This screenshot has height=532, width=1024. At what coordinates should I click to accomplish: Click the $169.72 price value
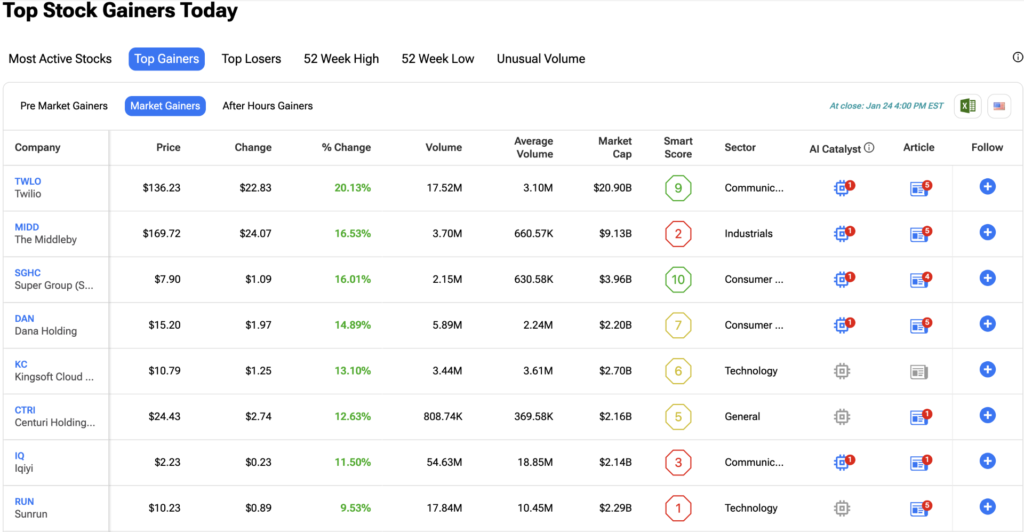[x=161, y=234]
